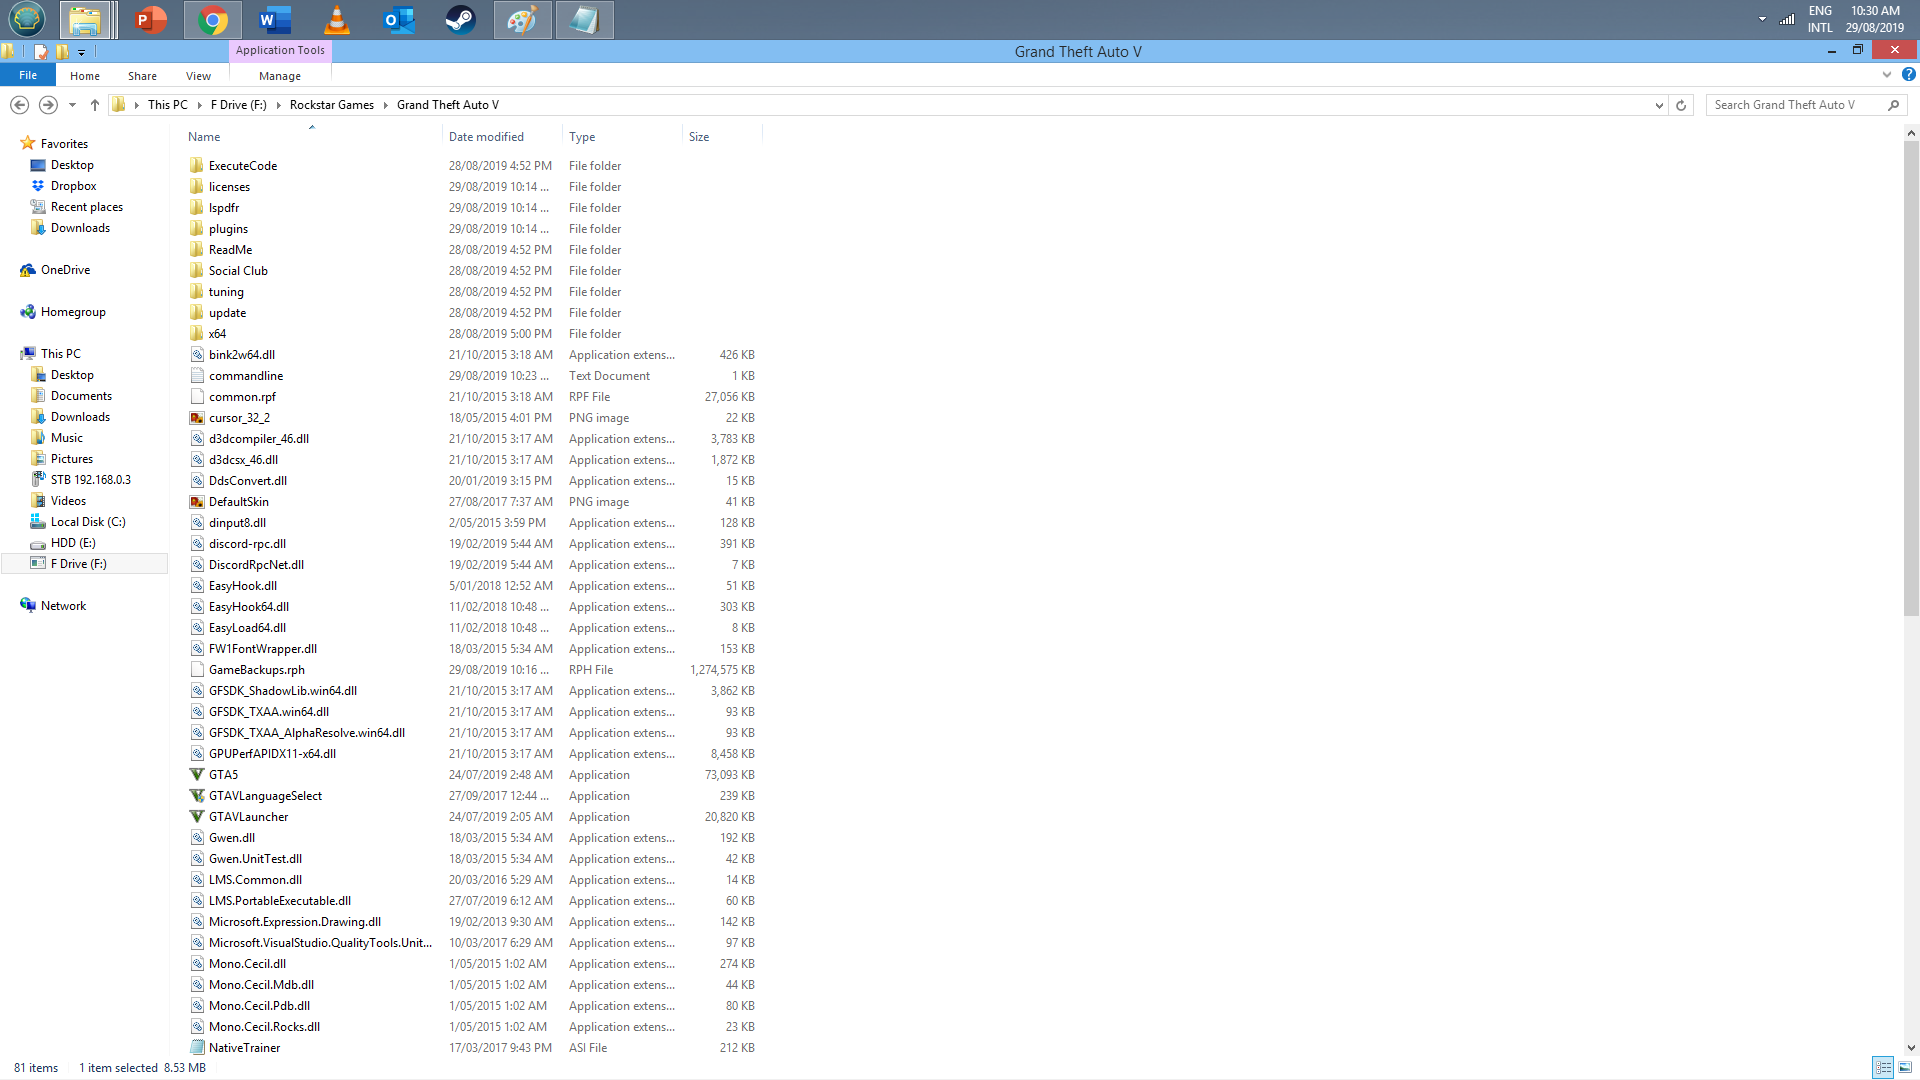Open the Manage ribbon tab
This screenshot has width=1920, height=1080.
point(279,76)
